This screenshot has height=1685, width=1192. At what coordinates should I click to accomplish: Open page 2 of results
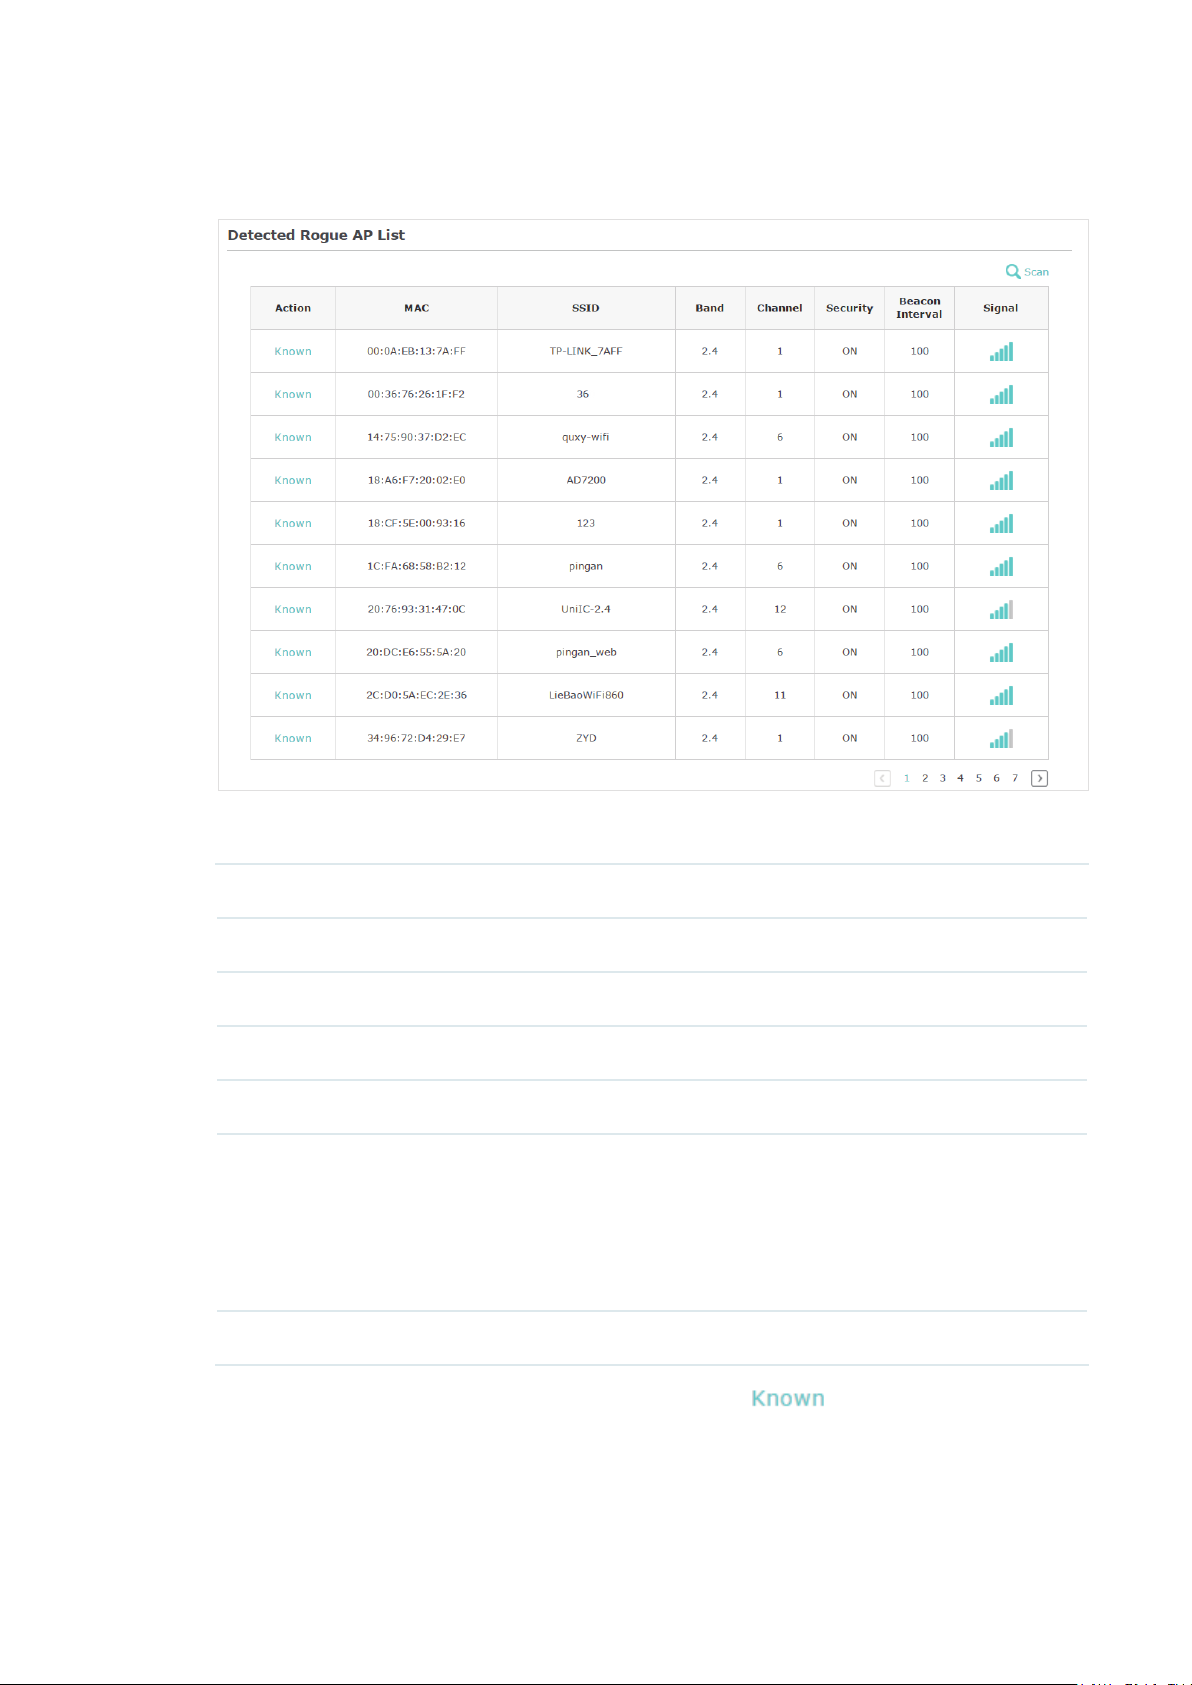click(x=925, y=778)
